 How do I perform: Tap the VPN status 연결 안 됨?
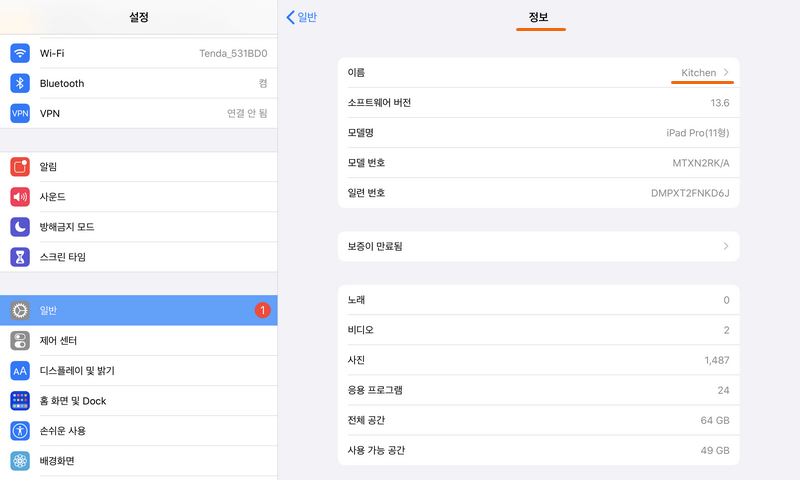[x=247, y=113]
